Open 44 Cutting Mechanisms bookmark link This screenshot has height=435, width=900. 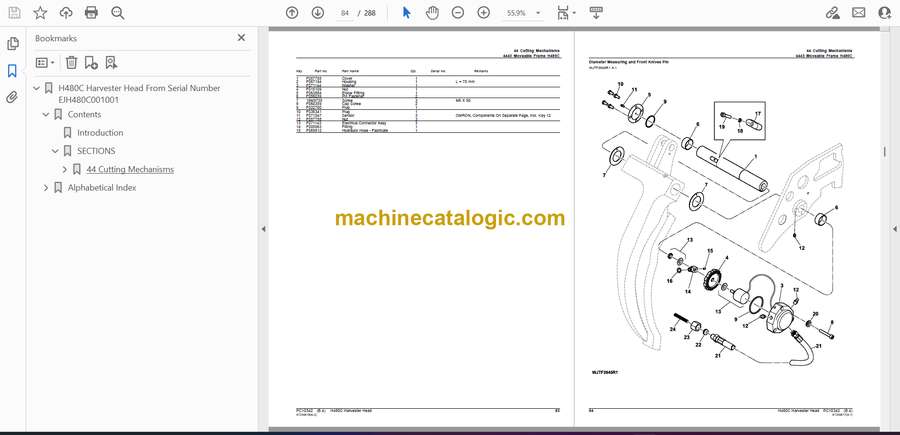130,169
